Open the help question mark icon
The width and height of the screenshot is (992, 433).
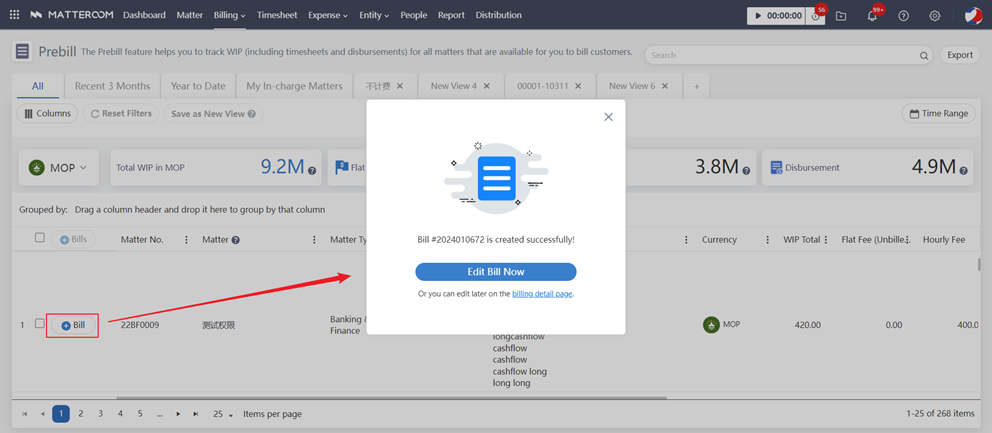tap(903, 16)
